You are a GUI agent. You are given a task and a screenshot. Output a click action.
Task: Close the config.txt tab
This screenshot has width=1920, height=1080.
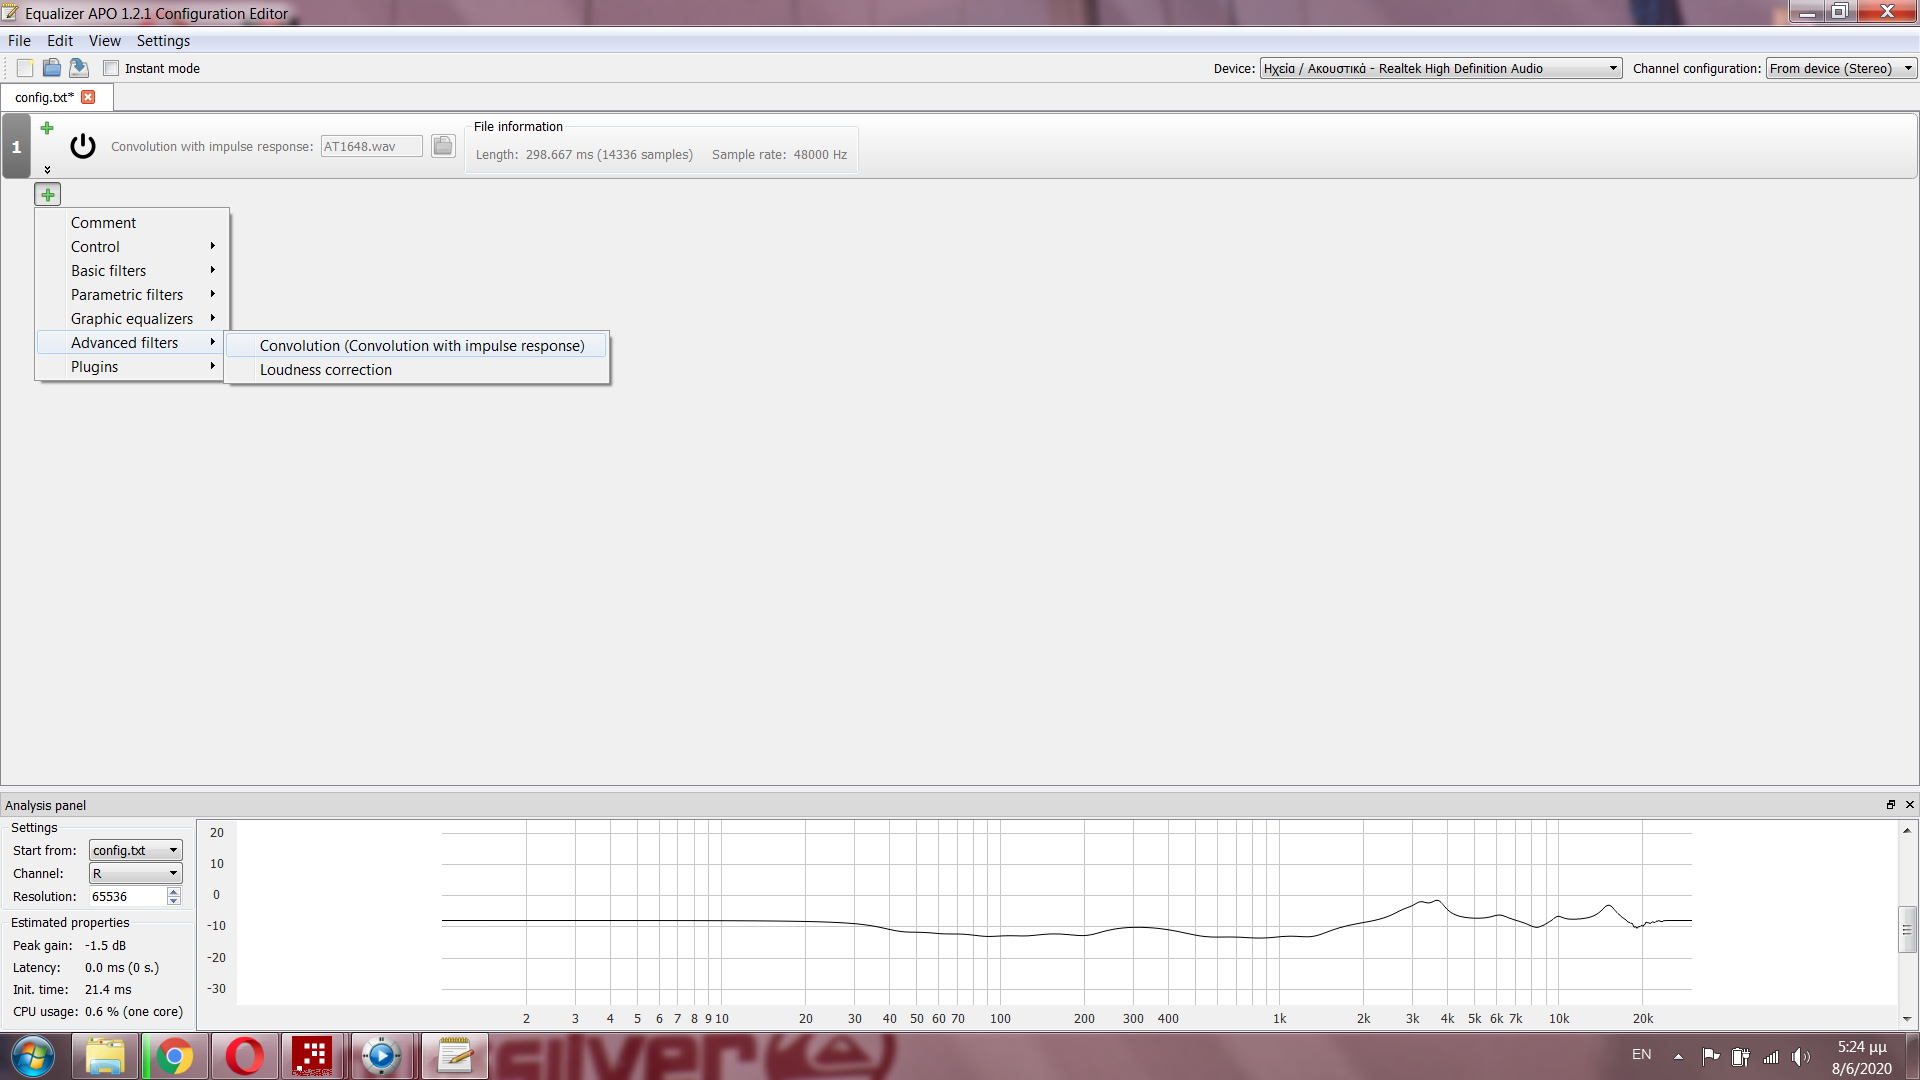(88, 97)
